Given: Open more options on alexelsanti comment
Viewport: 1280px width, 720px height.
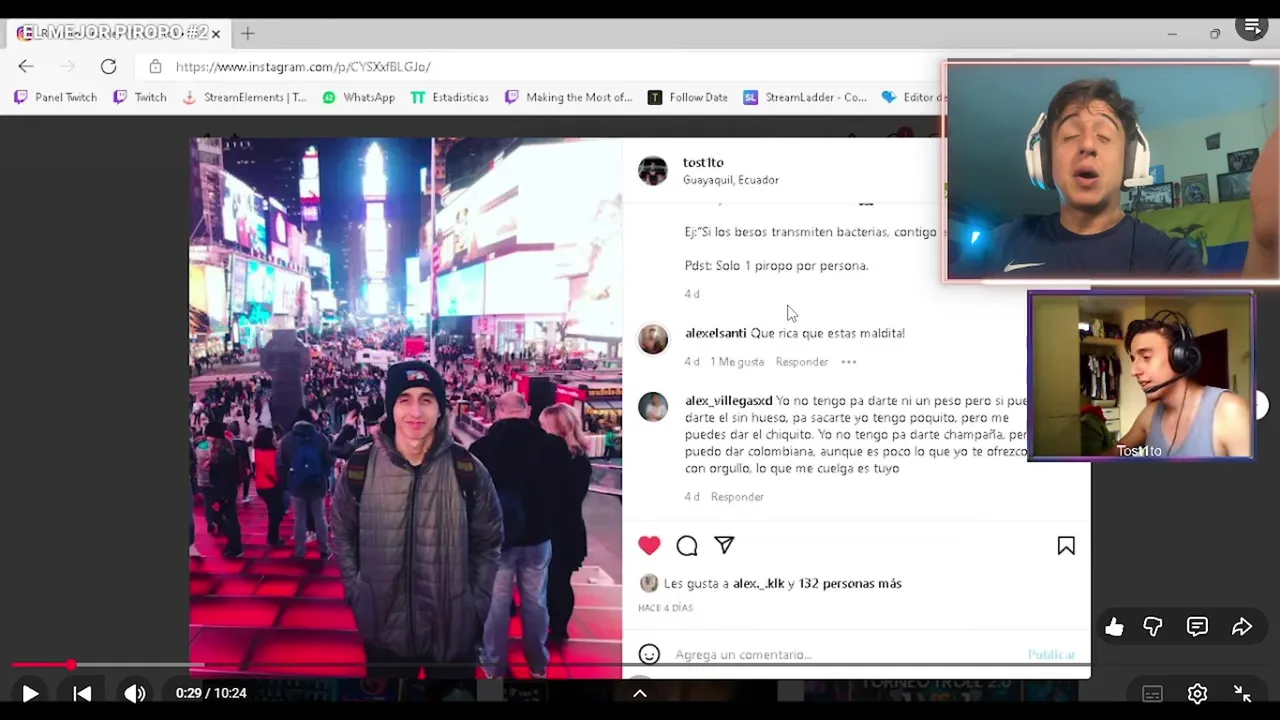Looking at the screenshot, I should [849, 362].
